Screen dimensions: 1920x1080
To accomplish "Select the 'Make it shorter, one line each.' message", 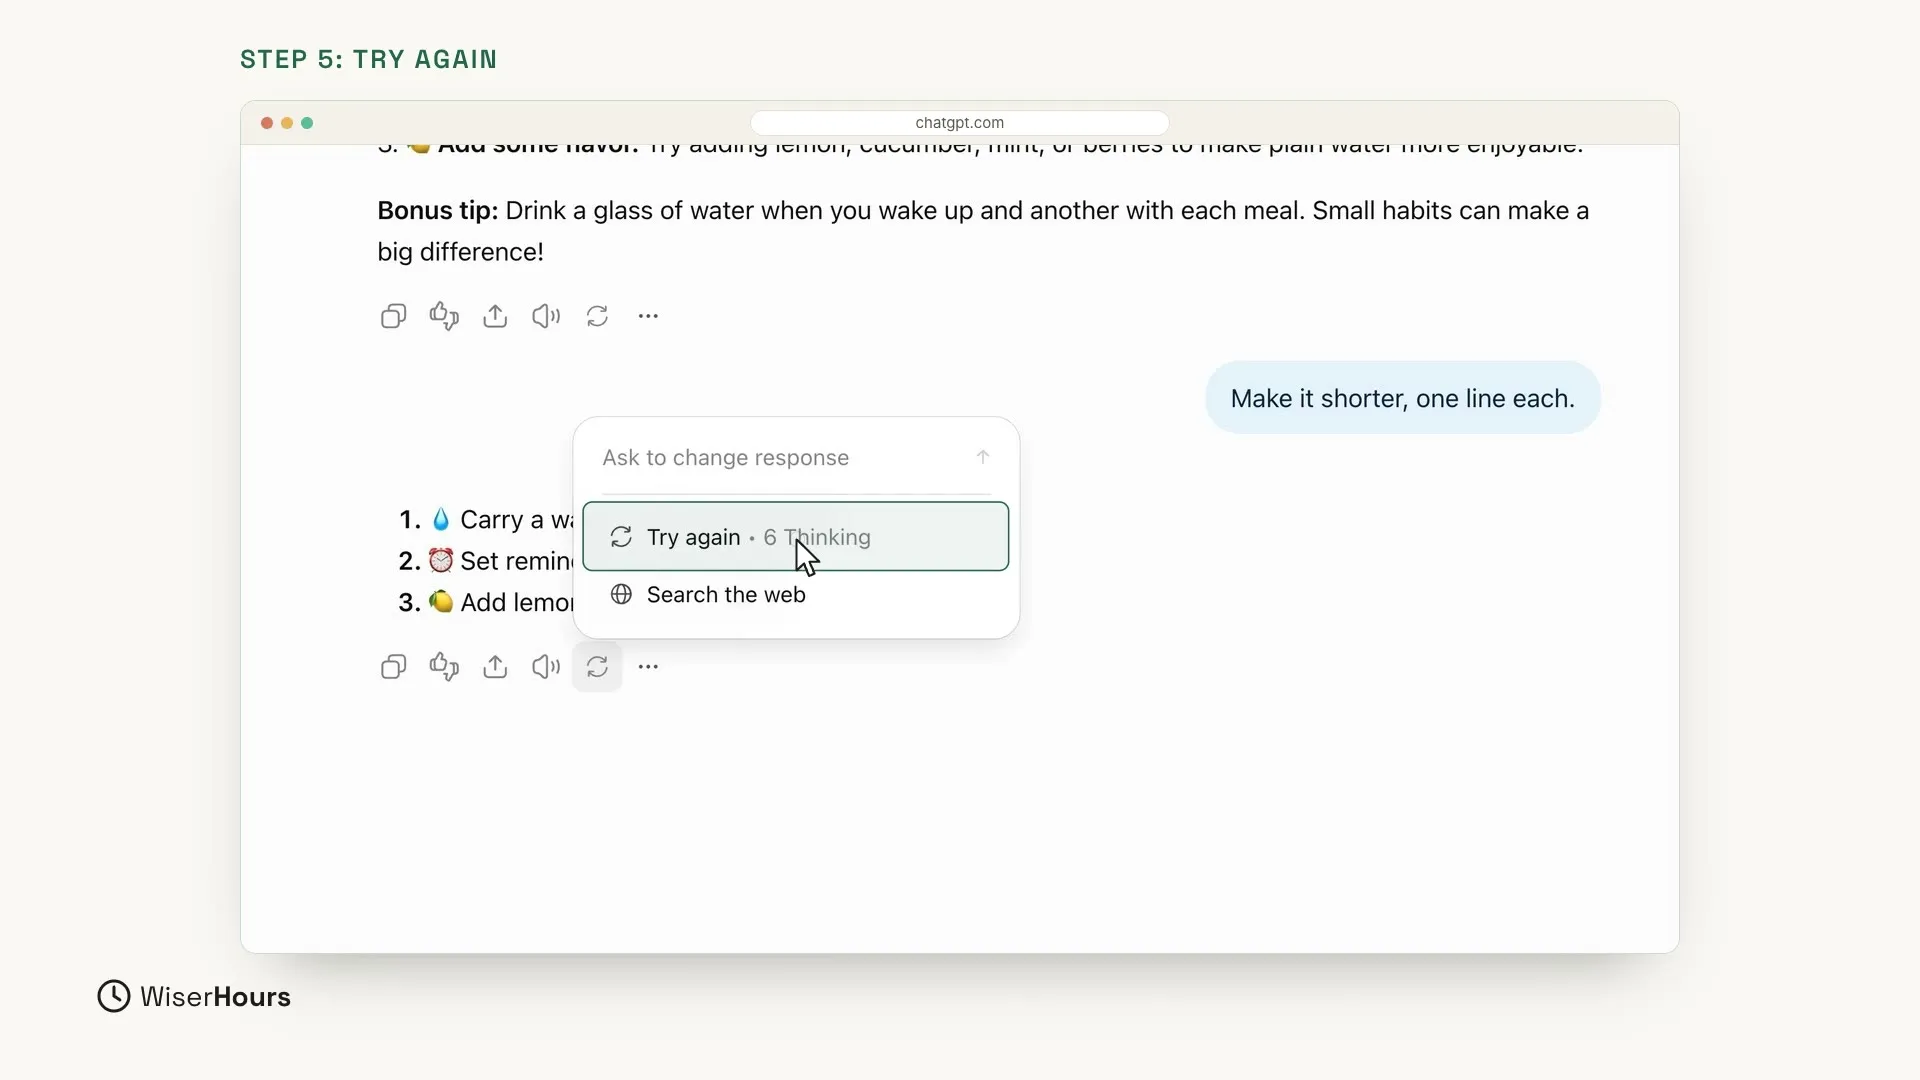I will (1403, 398).
